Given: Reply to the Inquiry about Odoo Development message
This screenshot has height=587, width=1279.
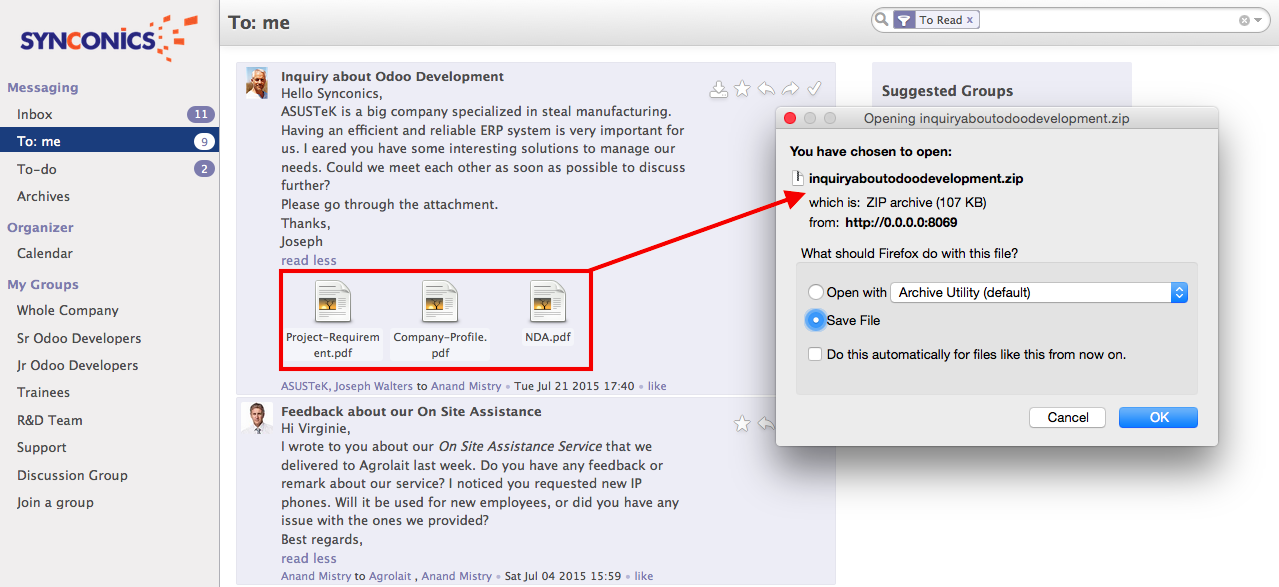Looking at the screenshot, I should pos(766,89).
